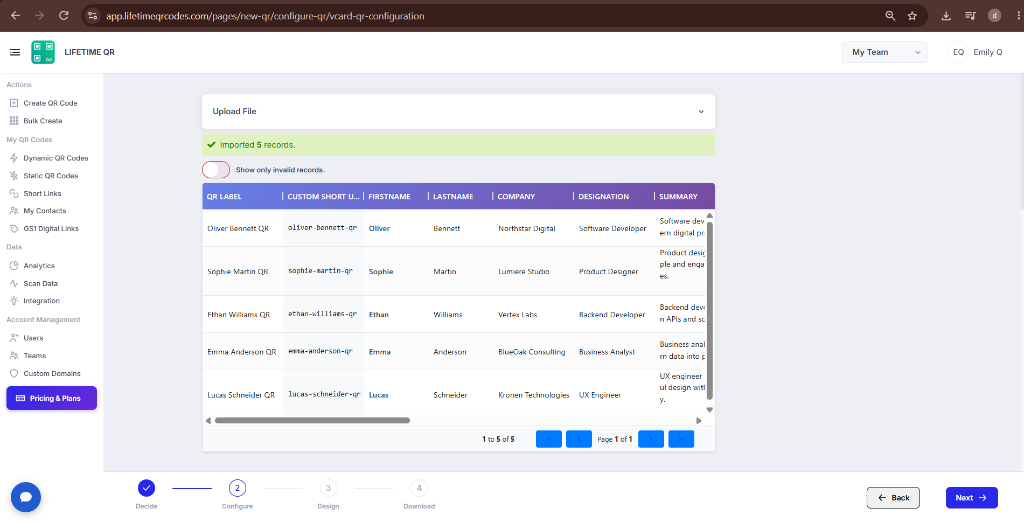Image resolution: width=1024 pixels, height=522 pixels.
Task: Click the Next button
Action: [972, 498]
